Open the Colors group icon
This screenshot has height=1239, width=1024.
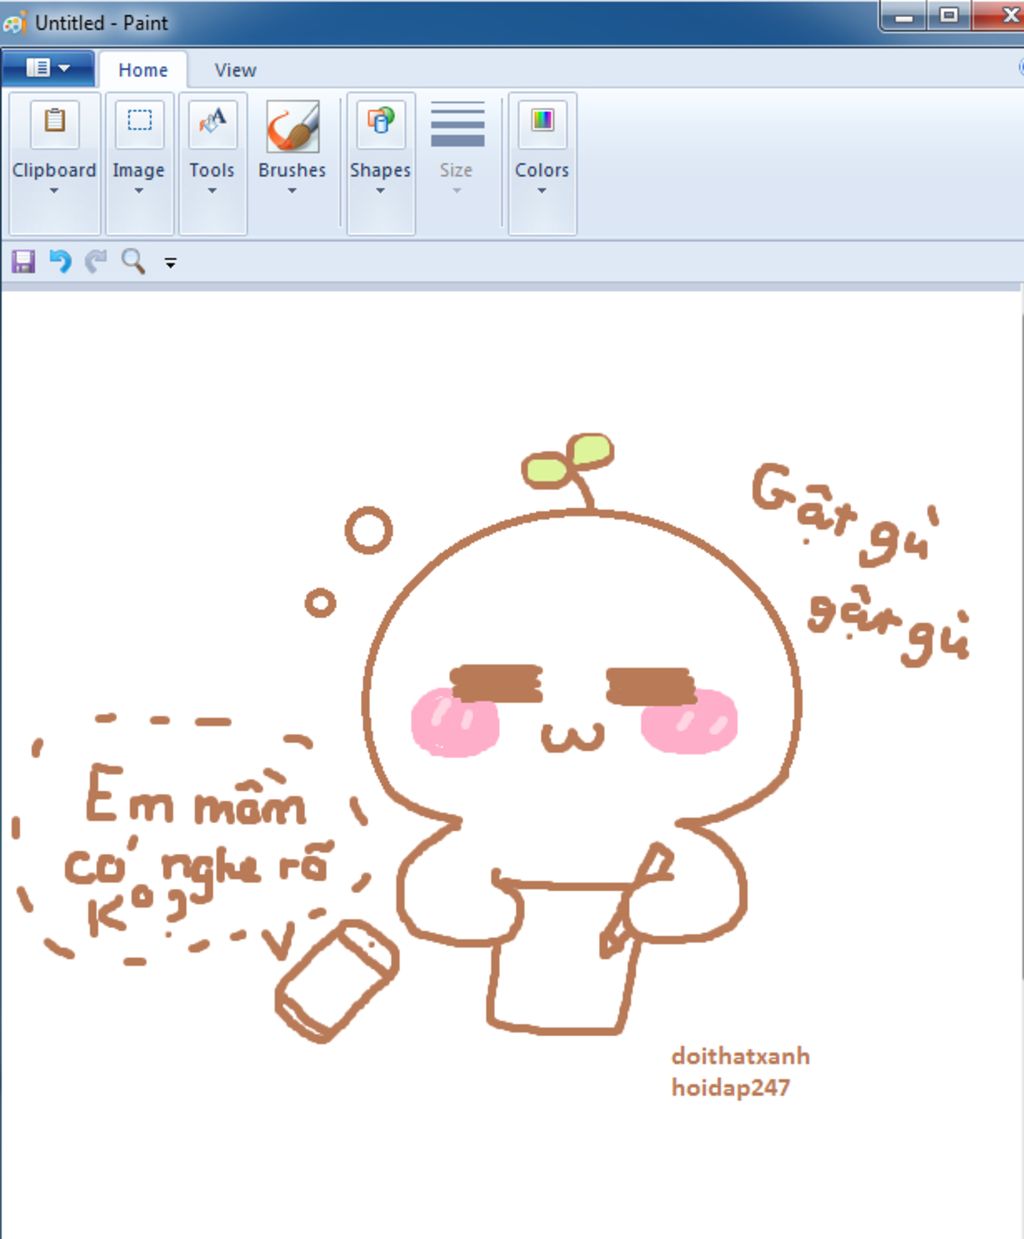pyautogui.click(x=542, y=123)
